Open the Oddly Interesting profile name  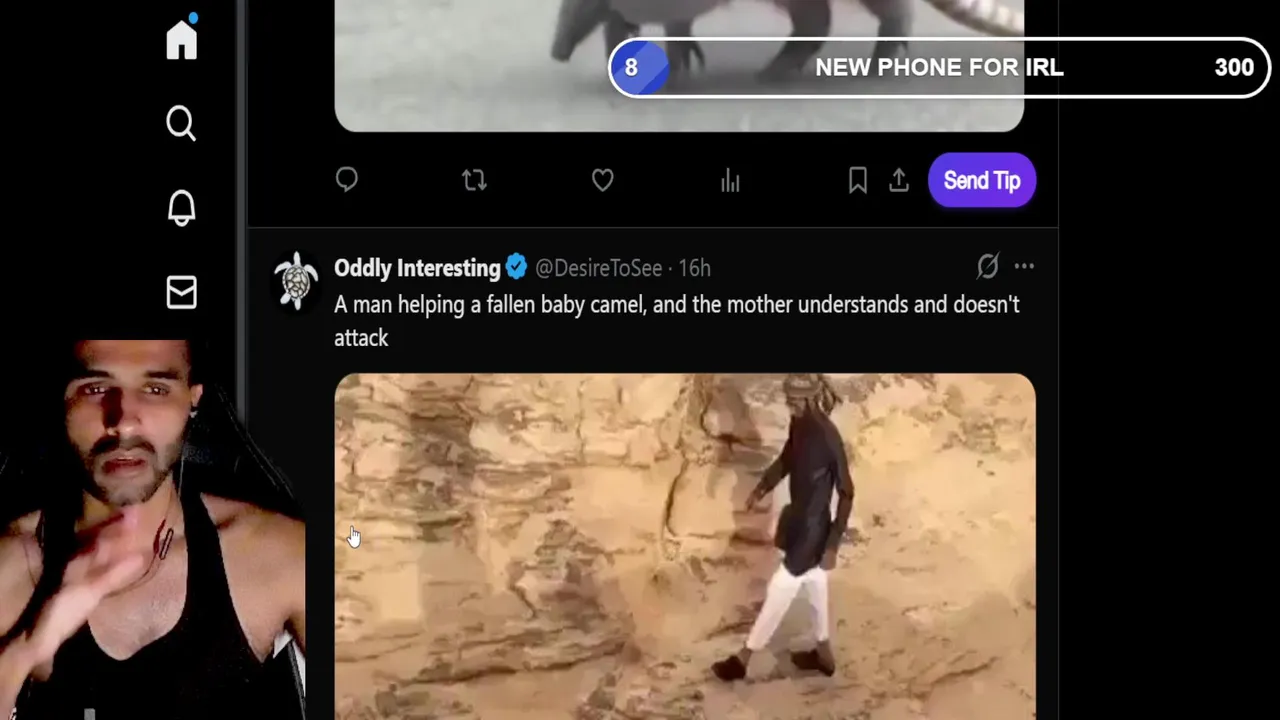417,268
